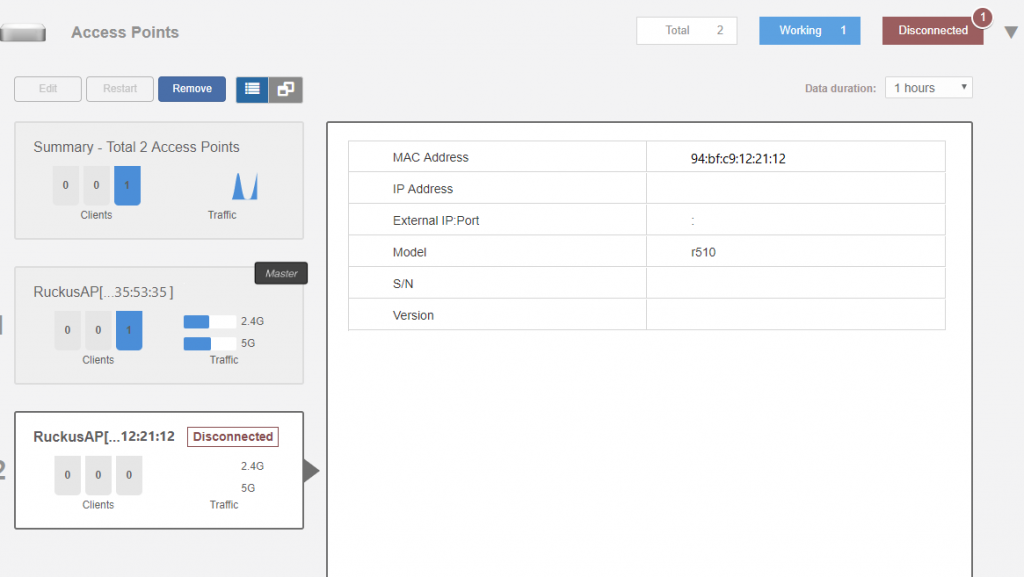
Task: Click the Edit button
Action: [48, 89]
